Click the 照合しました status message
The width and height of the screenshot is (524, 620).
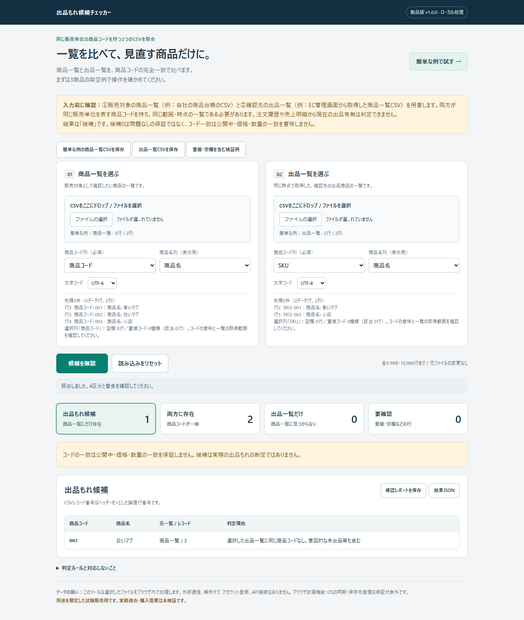coord(262,386)
